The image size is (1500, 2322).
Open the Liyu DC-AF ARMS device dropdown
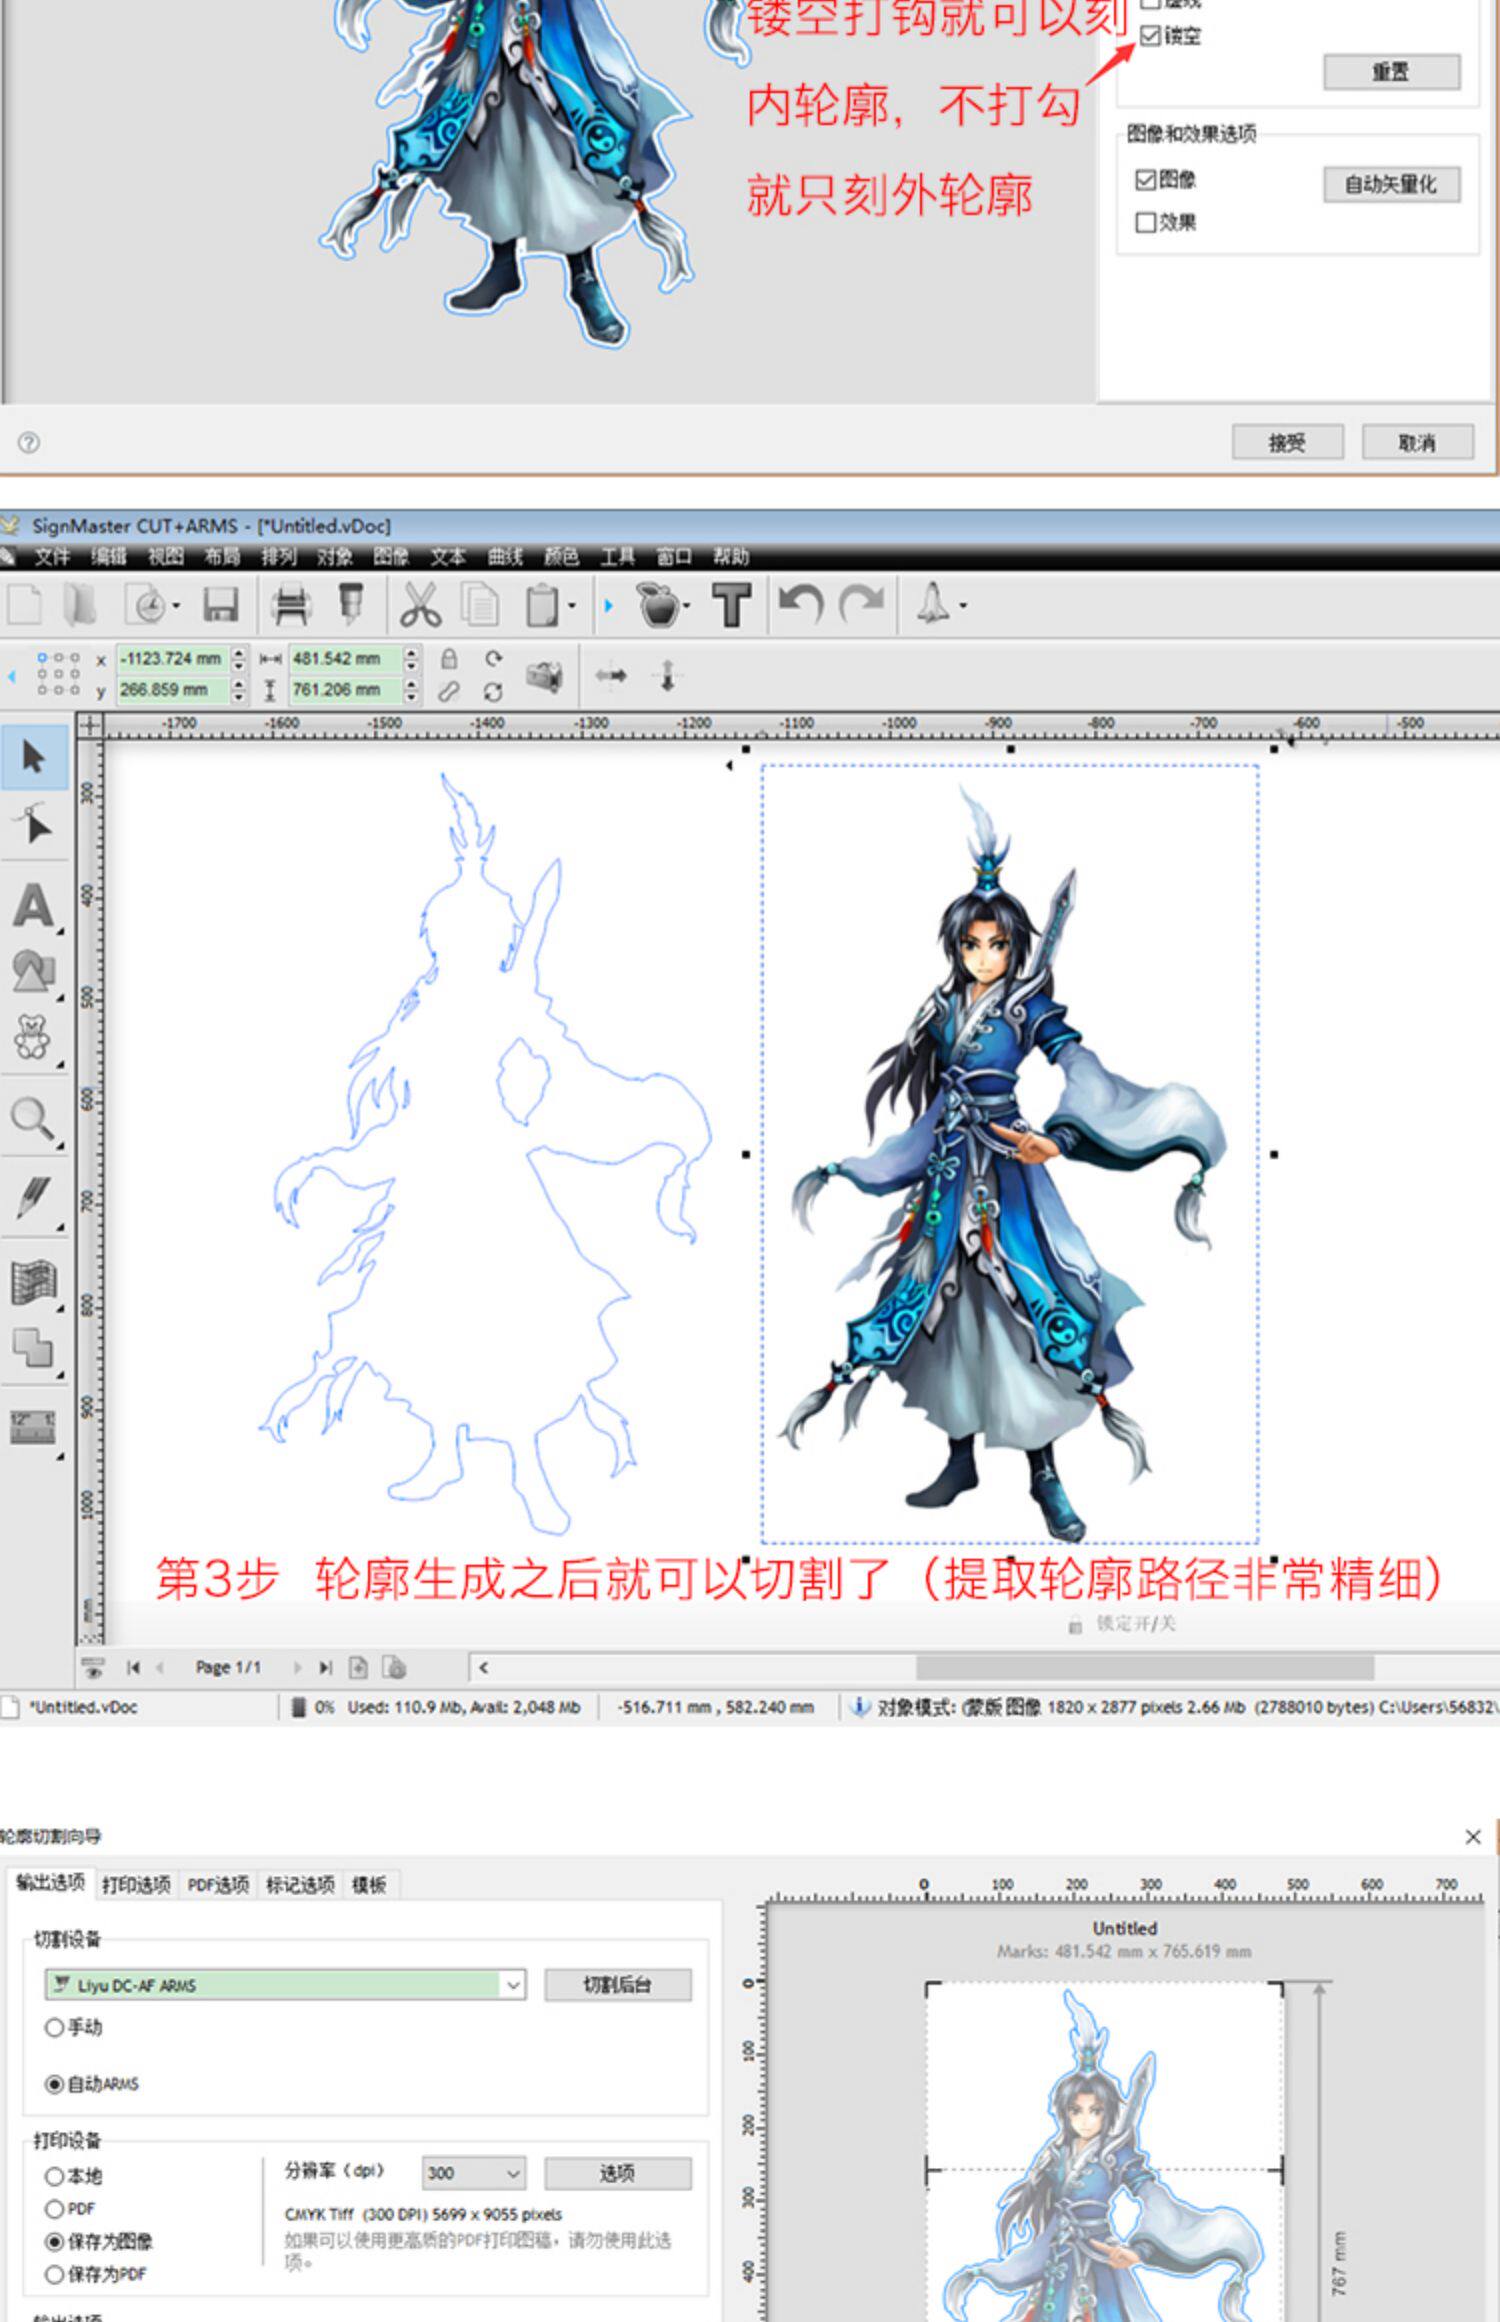point(285,1985)
